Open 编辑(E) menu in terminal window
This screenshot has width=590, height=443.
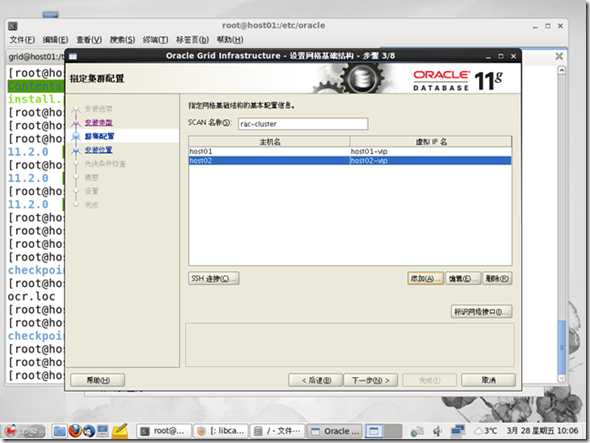click(x=55, y=40)
